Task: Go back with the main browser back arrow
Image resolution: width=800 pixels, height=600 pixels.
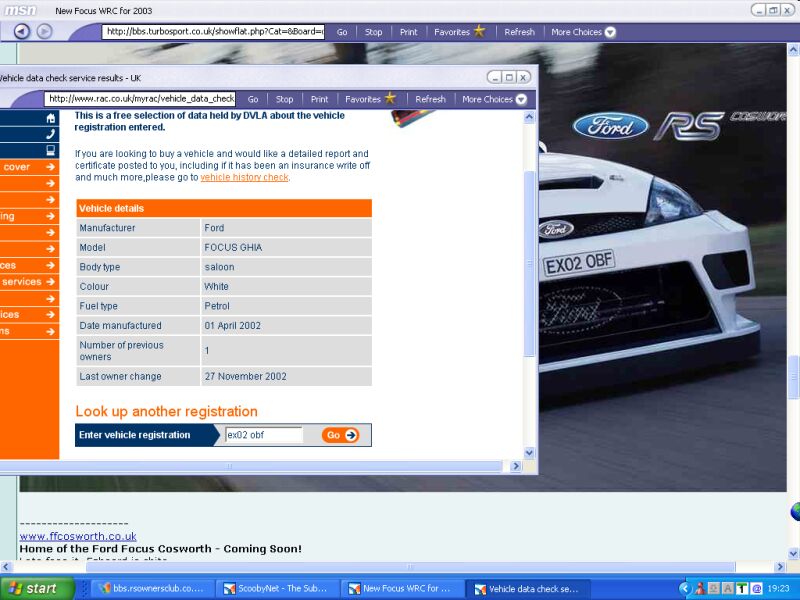Action: point(21,32)
